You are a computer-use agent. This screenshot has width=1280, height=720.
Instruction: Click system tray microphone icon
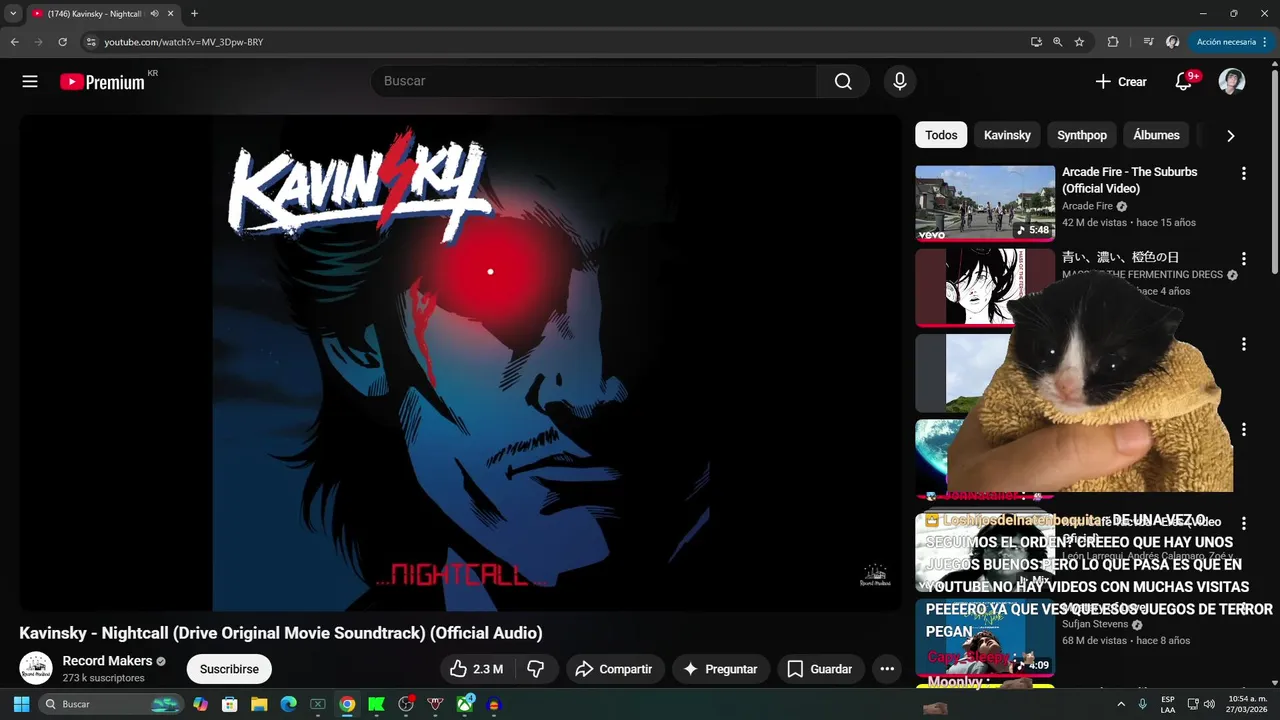pyautogui.click(x=1143, y=704)
